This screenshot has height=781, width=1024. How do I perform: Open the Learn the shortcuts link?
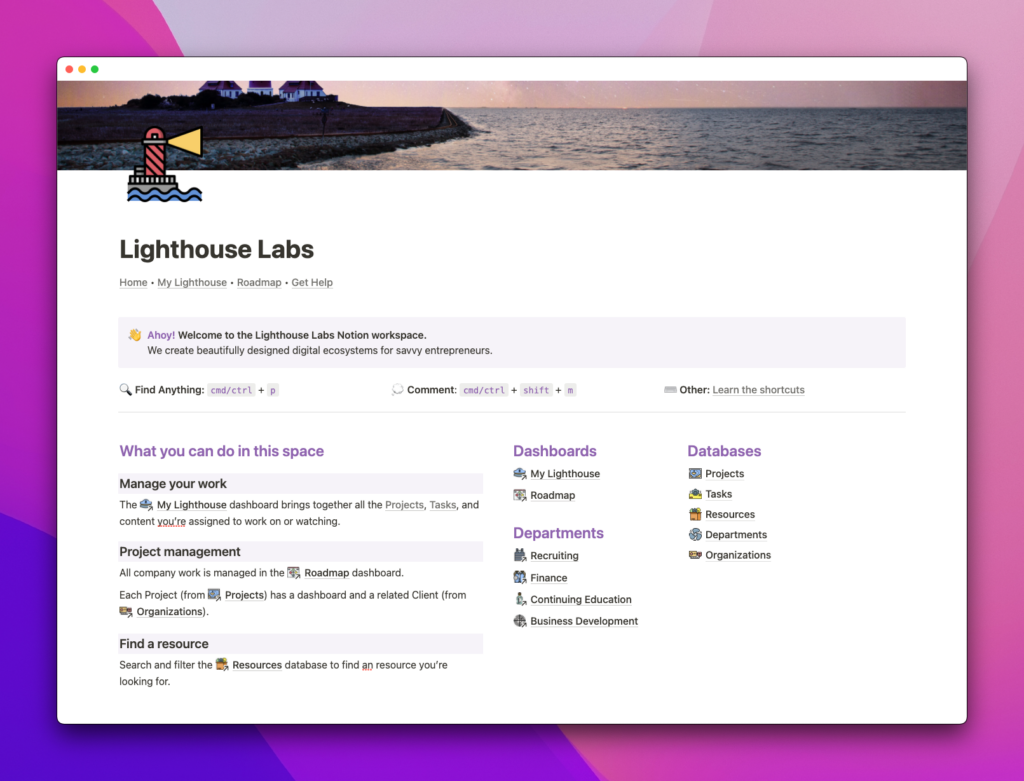pyautogui.click(x=758, y=390)
